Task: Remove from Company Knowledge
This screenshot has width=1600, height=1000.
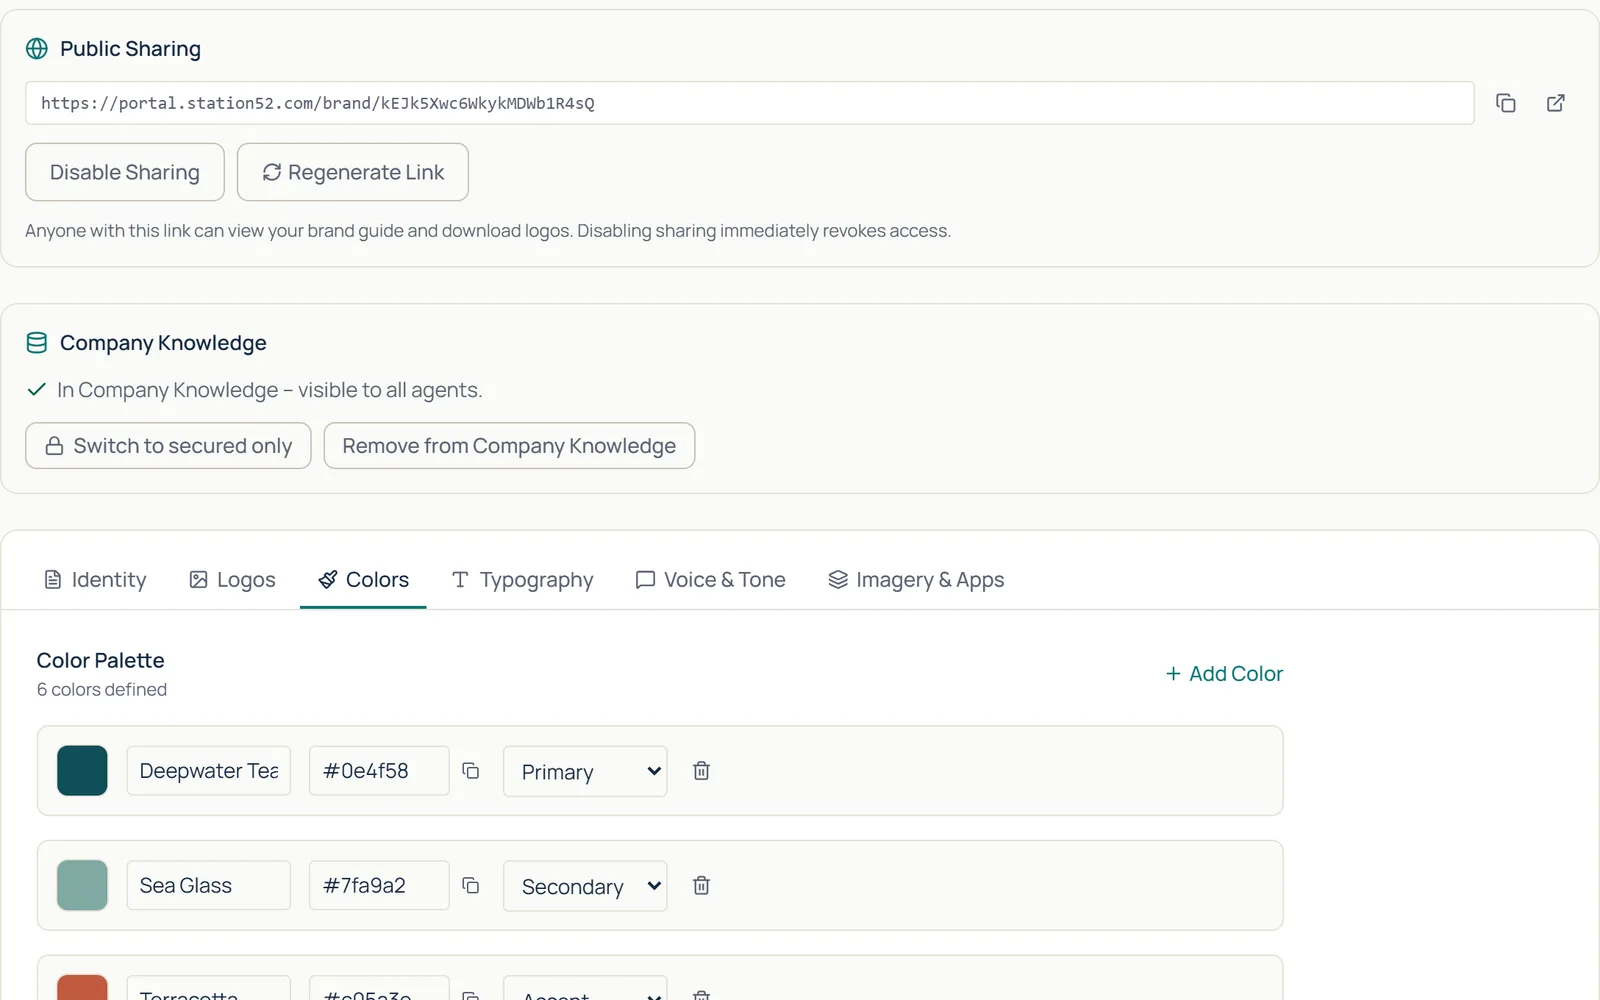Action: click(509, 446)
